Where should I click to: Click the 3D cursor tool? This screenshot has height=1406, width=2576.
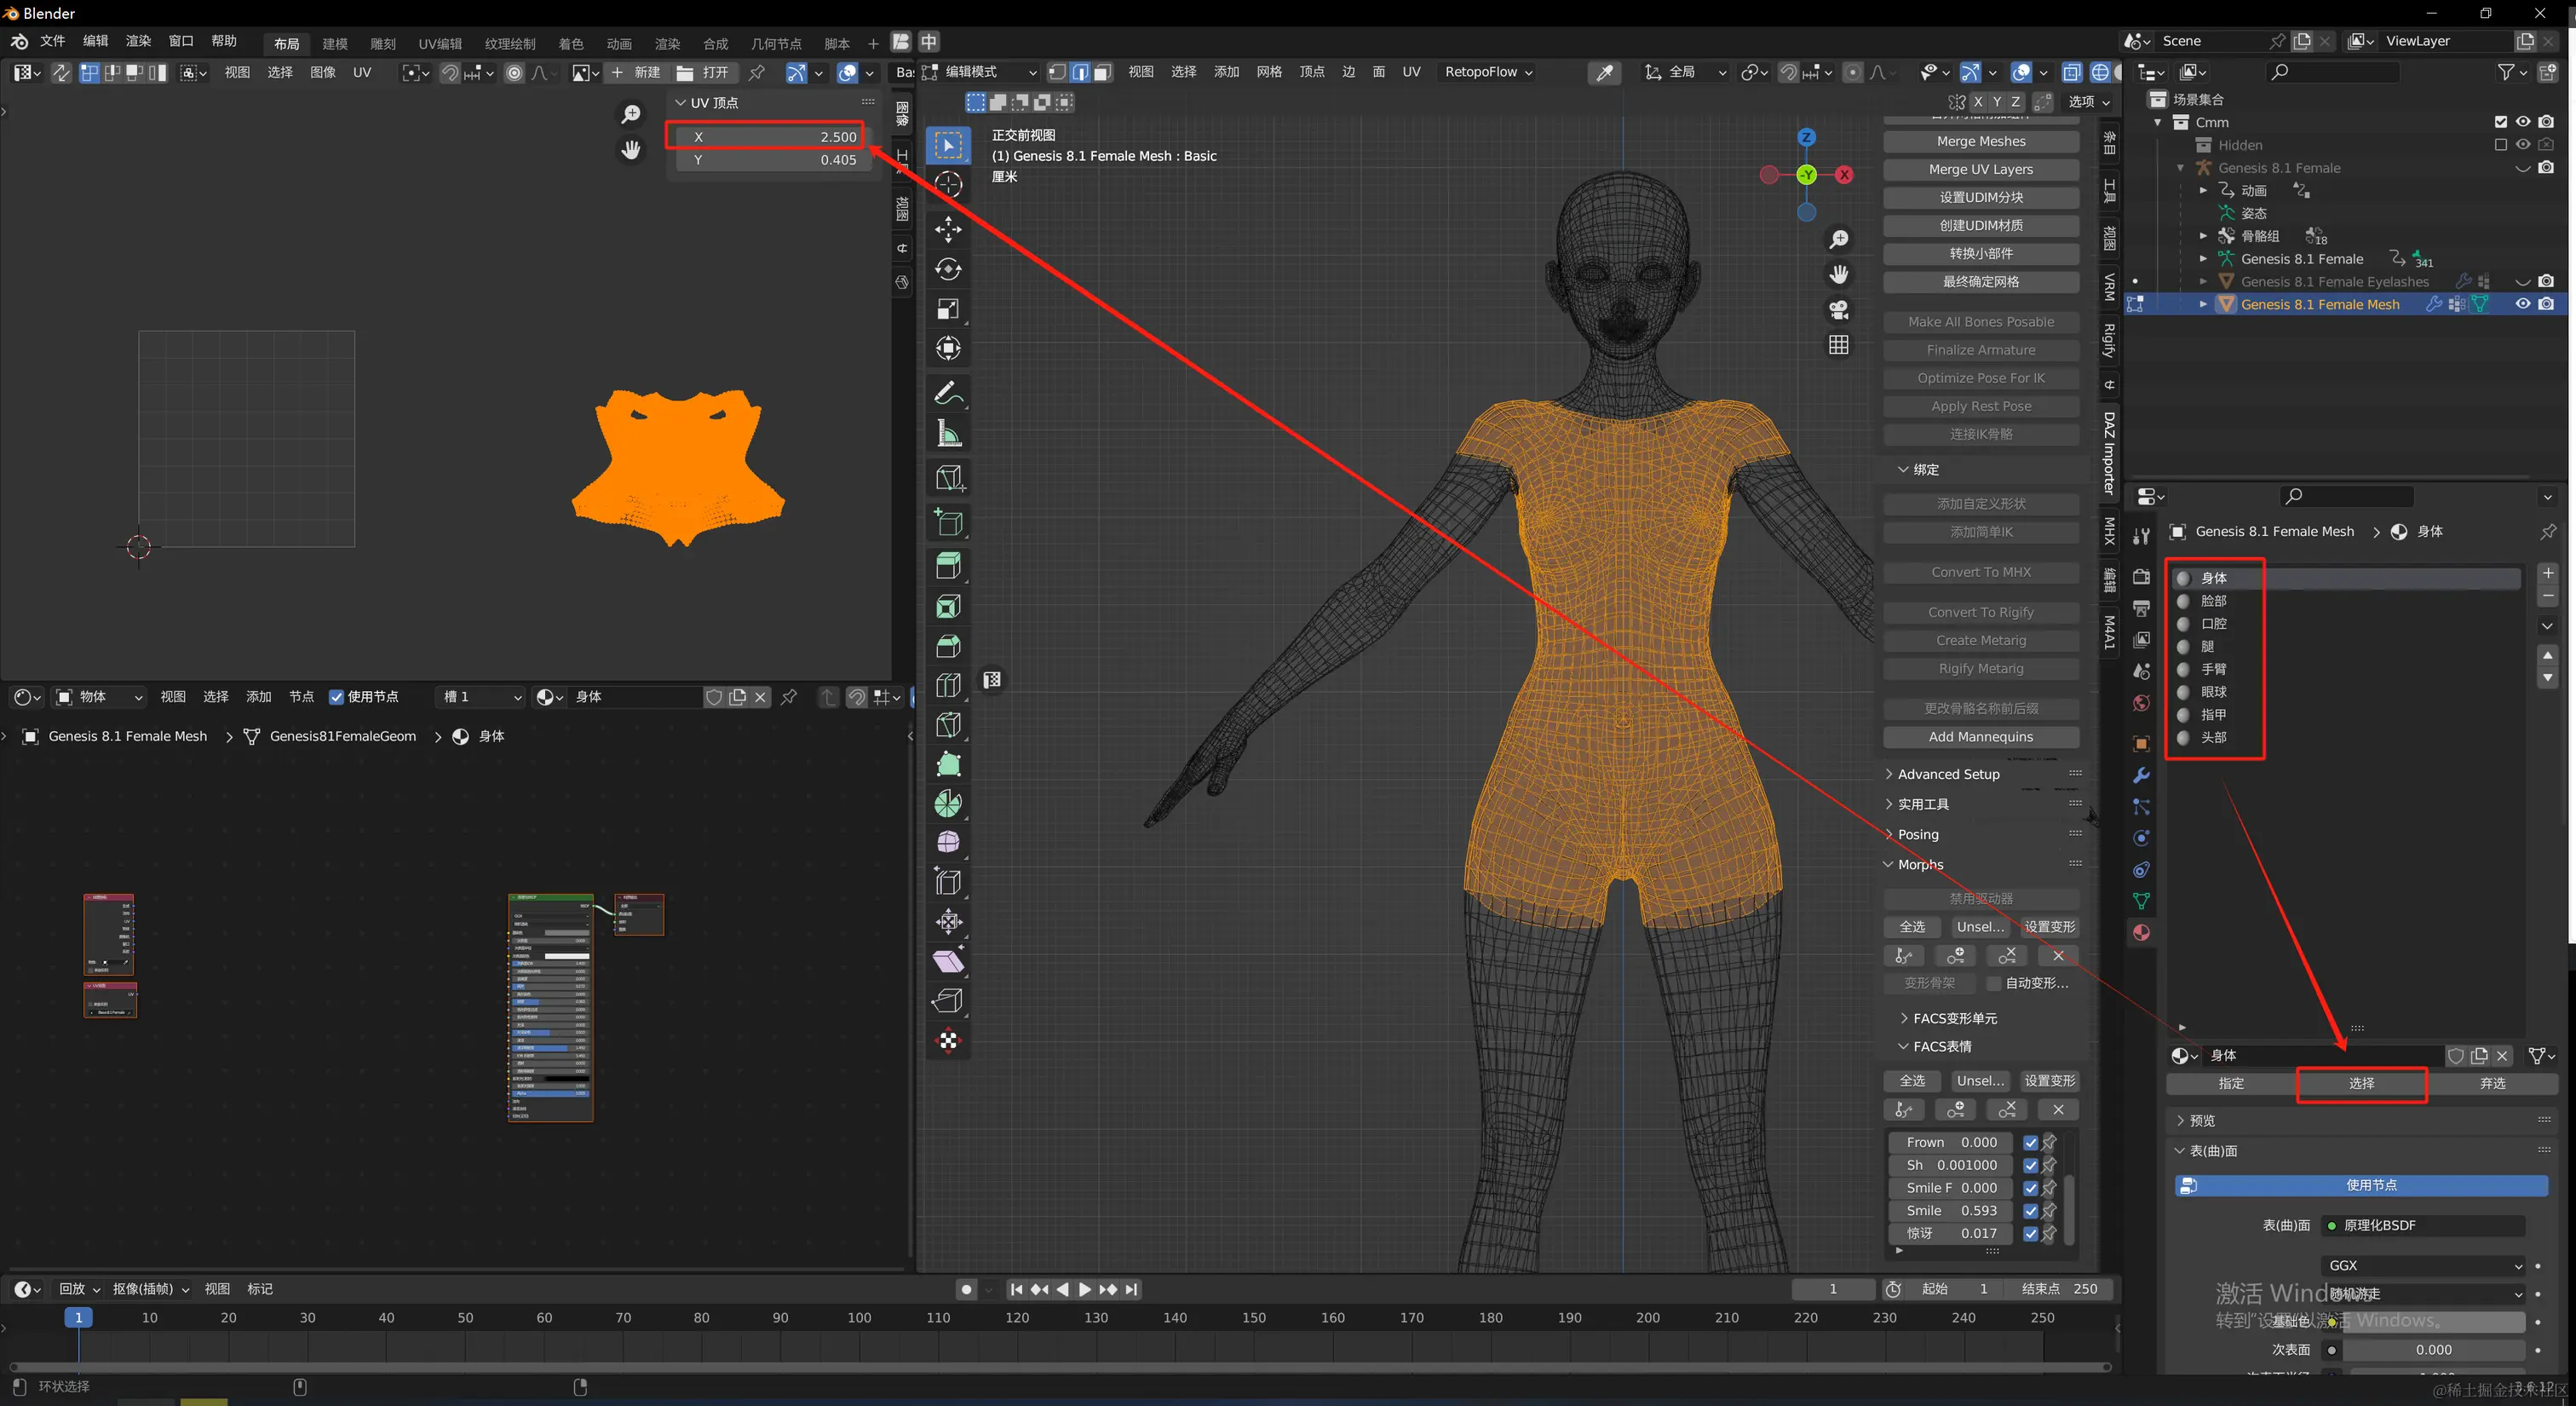coord(948,184)
